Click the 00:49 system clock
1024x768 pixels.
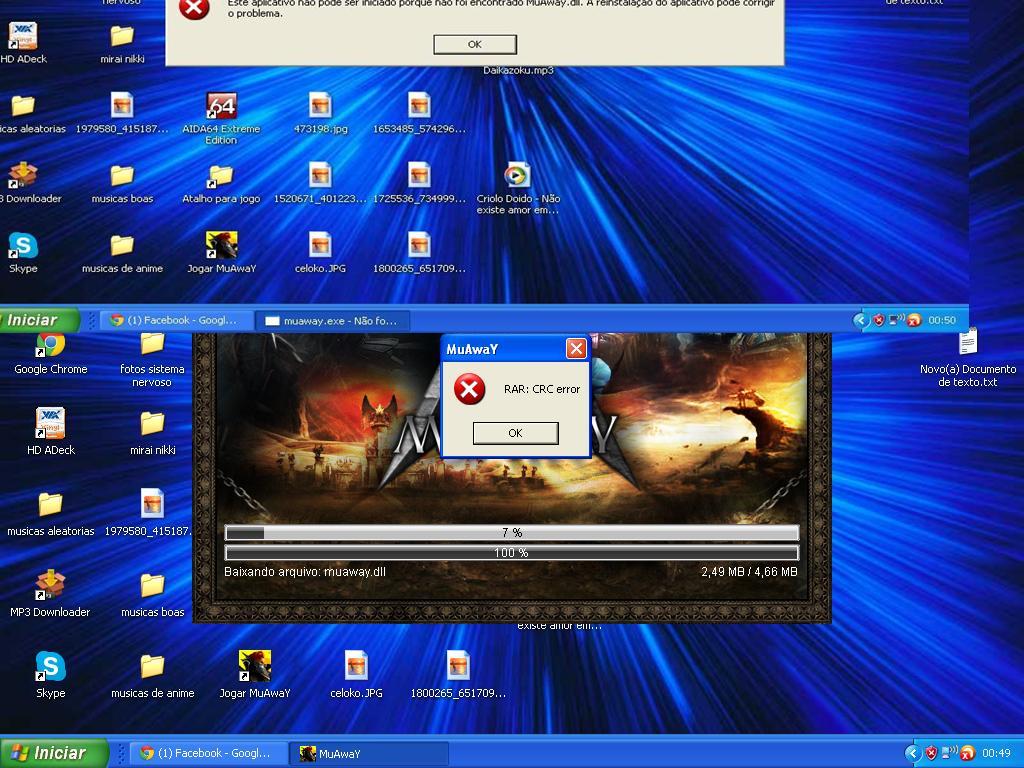[996, 753]
